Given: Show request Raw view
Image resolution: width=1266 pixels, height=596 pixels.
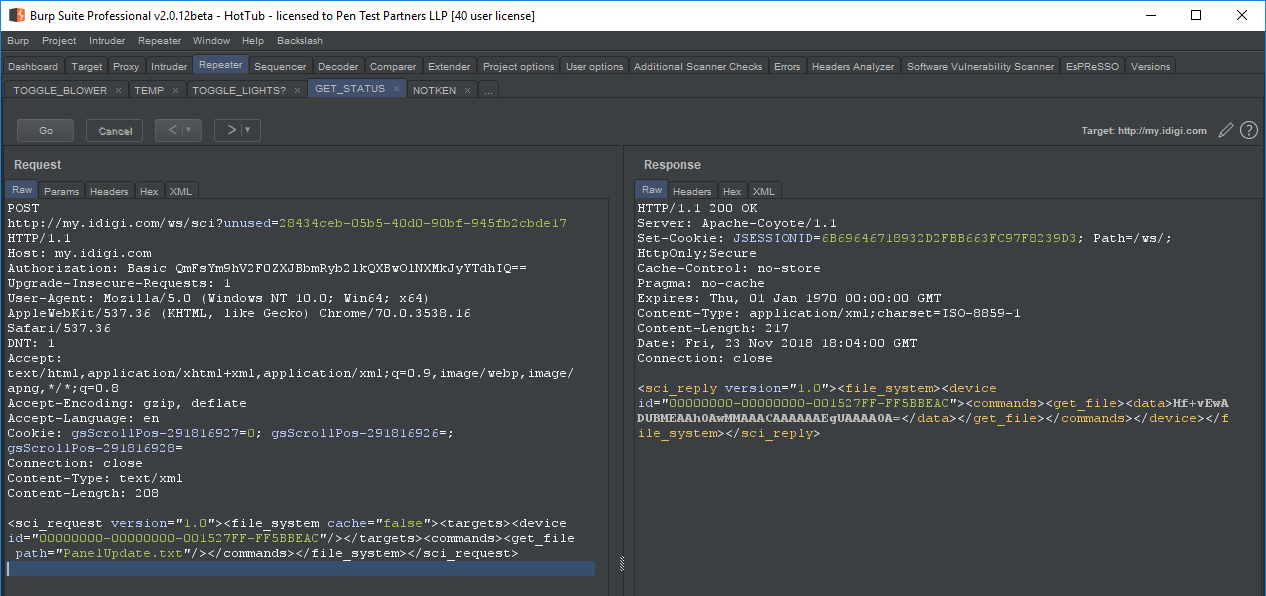Looking at the screenshot, I should (x=22, y=190).
